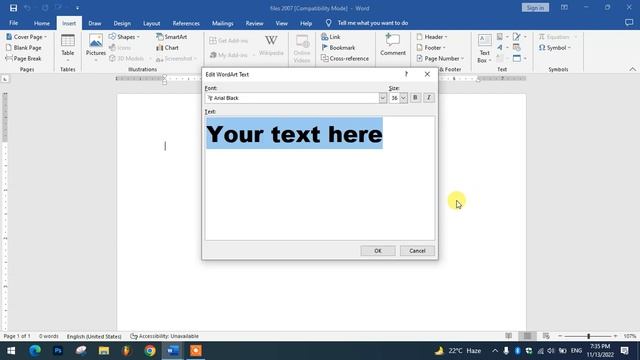Click the dialog Help question mark
The image size is (640, 360).
tap(406, 74)
